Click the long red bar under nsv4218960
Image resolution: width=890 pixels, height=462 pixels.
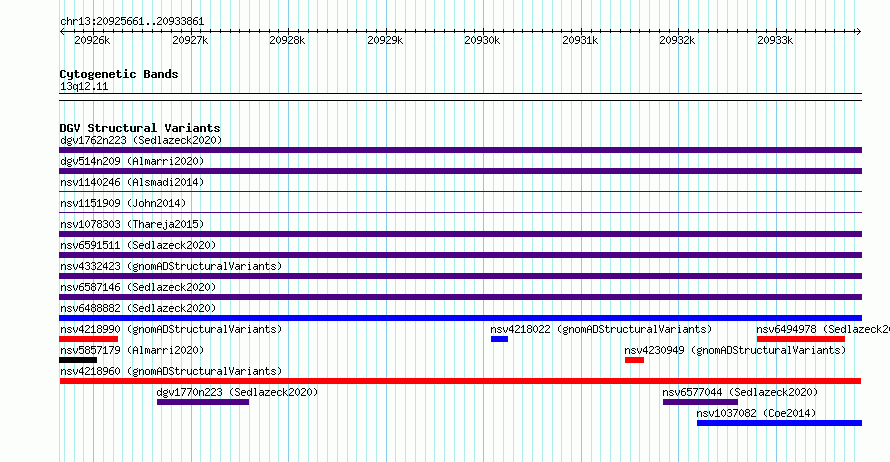click(x=460, y=381)
